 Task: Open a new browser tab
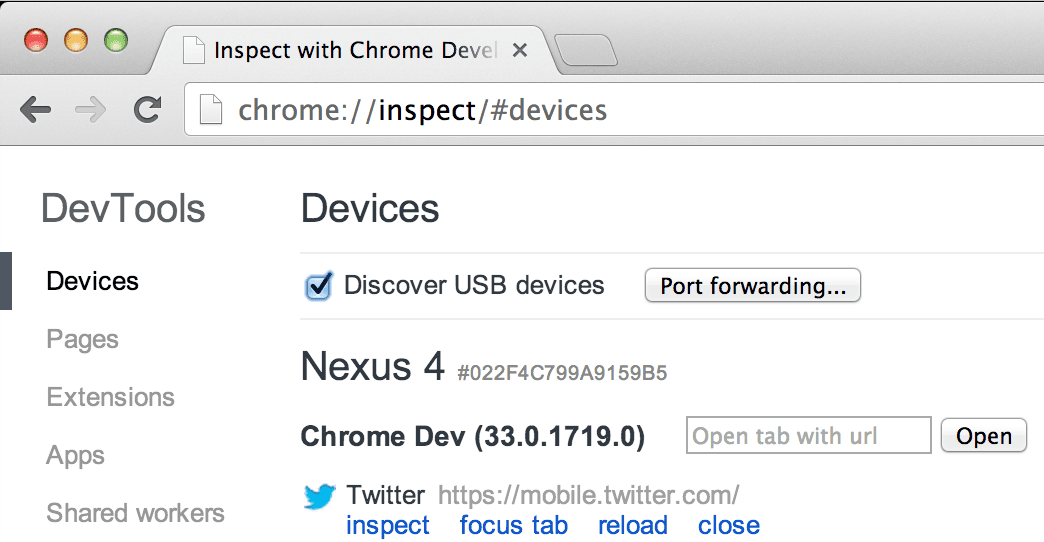click(x=585, y=52)
